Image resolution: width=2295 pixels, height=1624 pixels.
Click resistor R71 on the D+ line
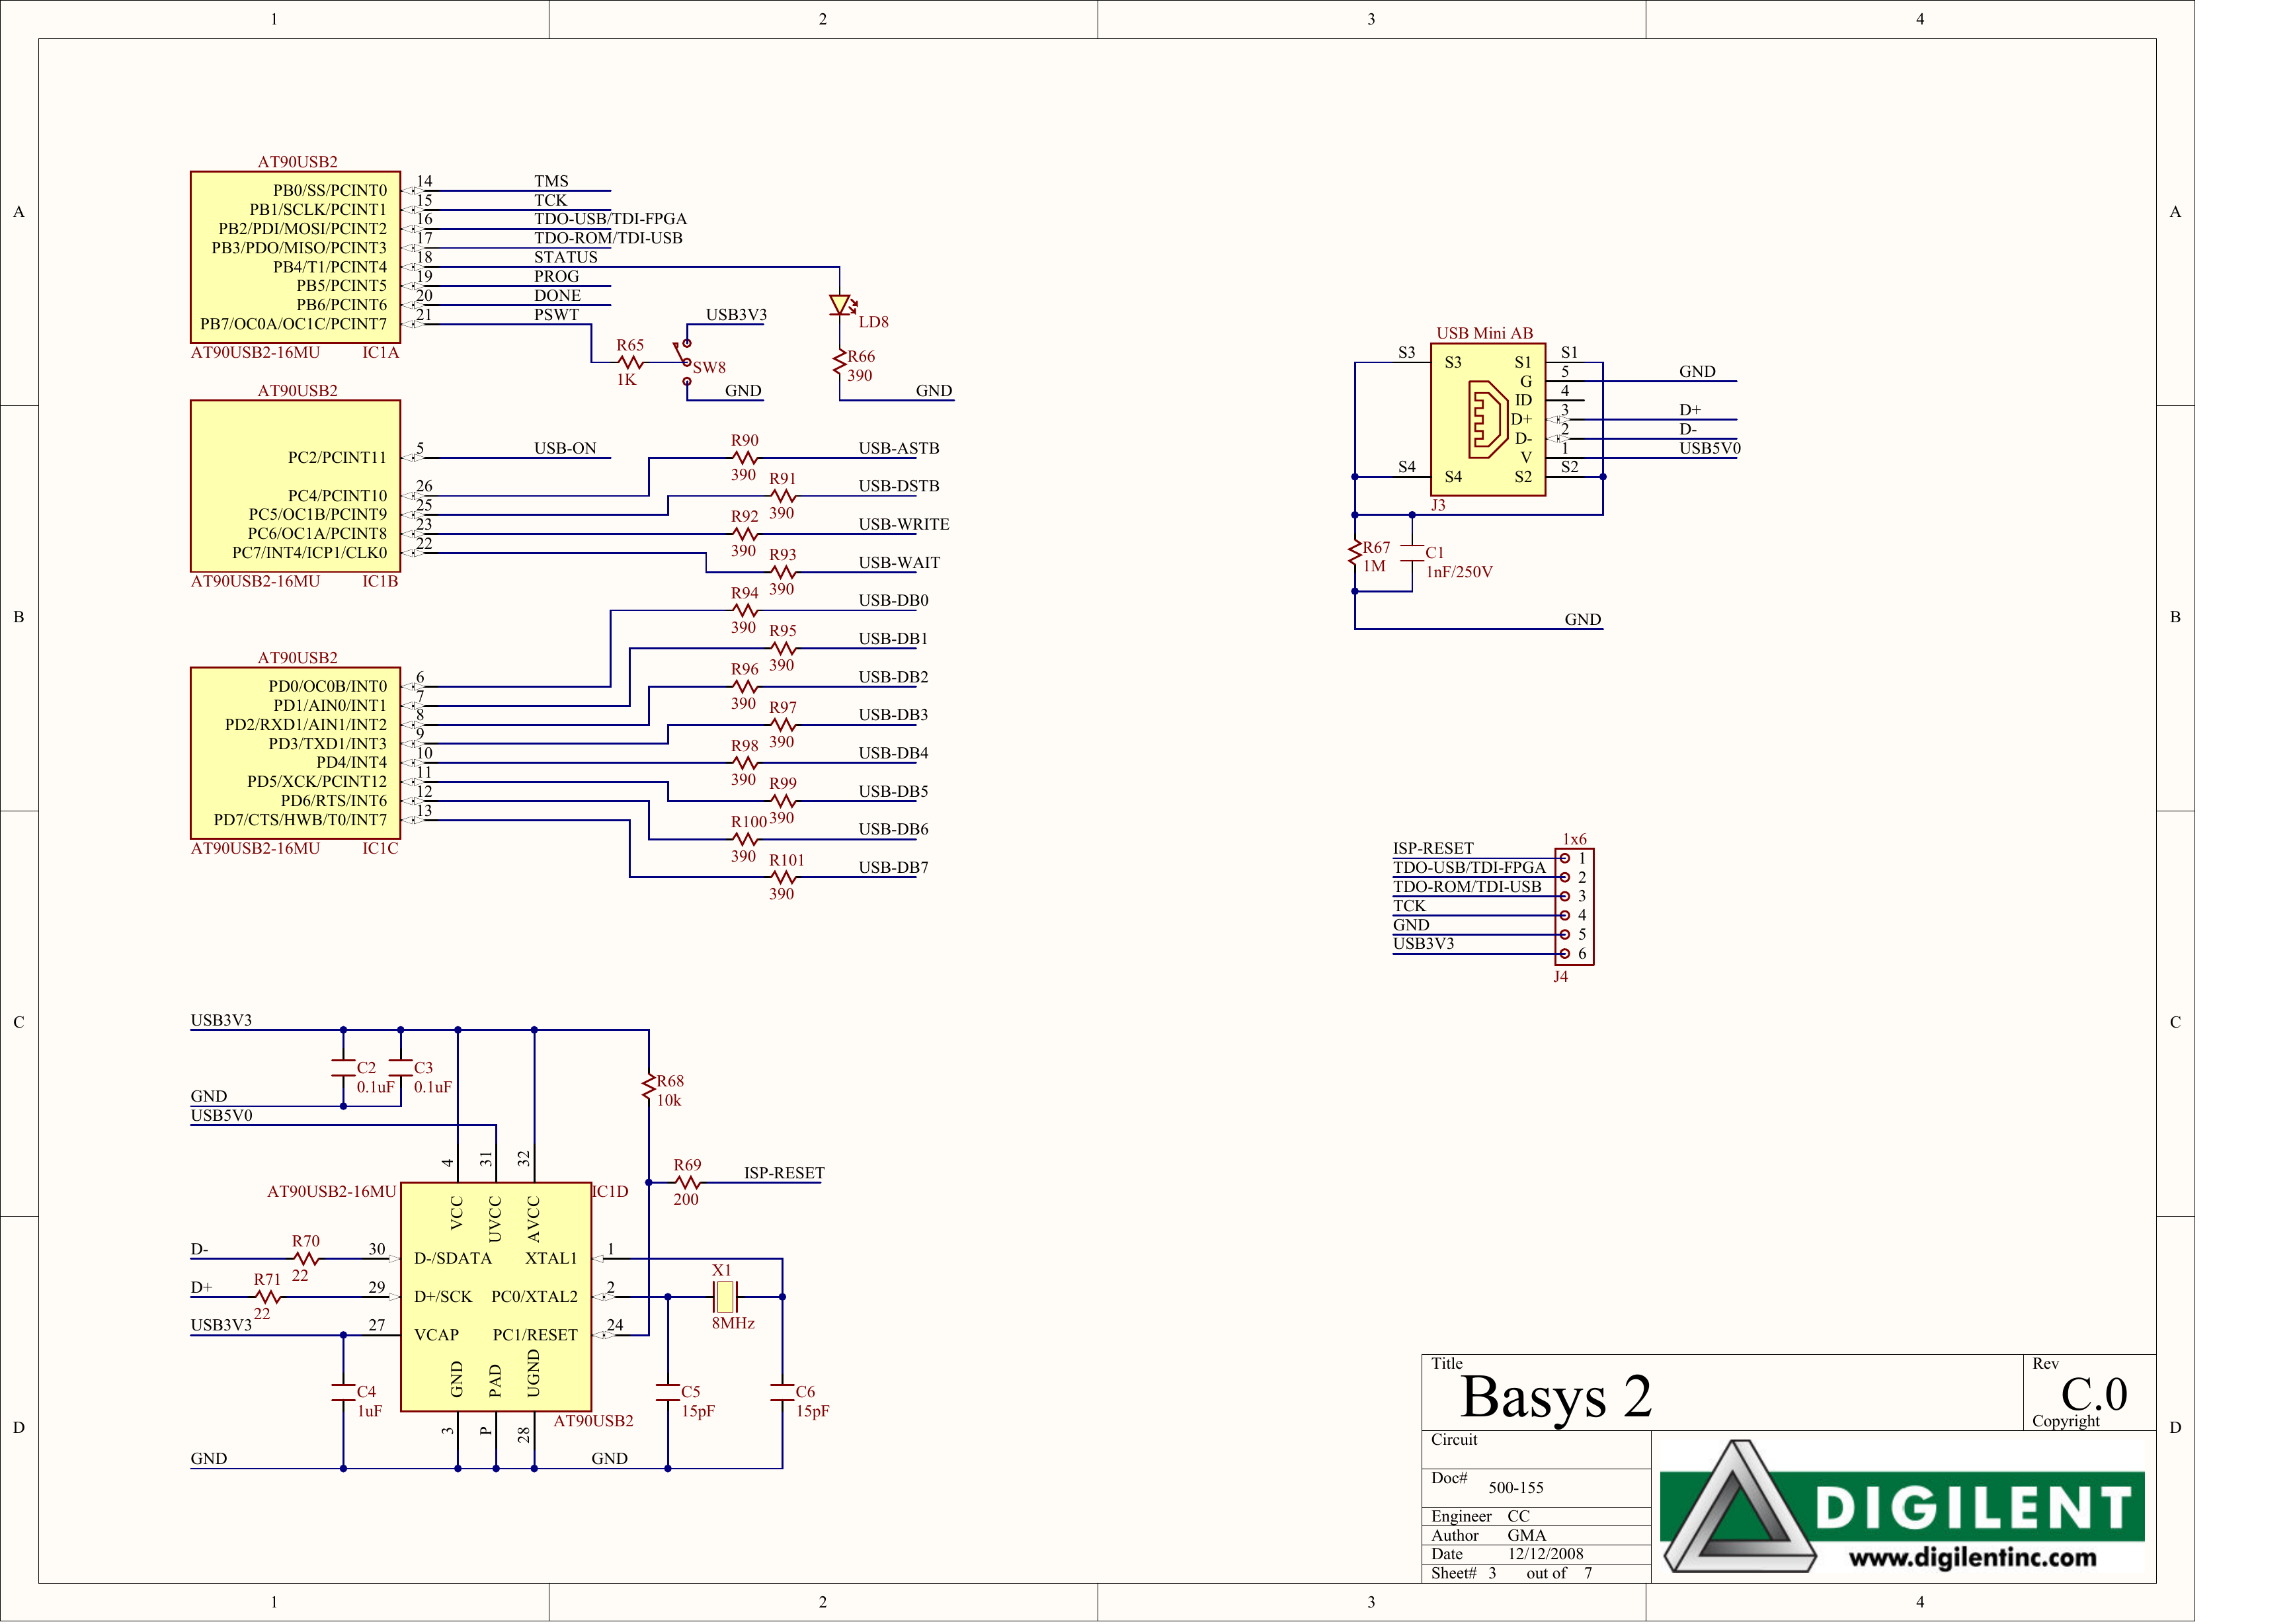[268, 1297]
